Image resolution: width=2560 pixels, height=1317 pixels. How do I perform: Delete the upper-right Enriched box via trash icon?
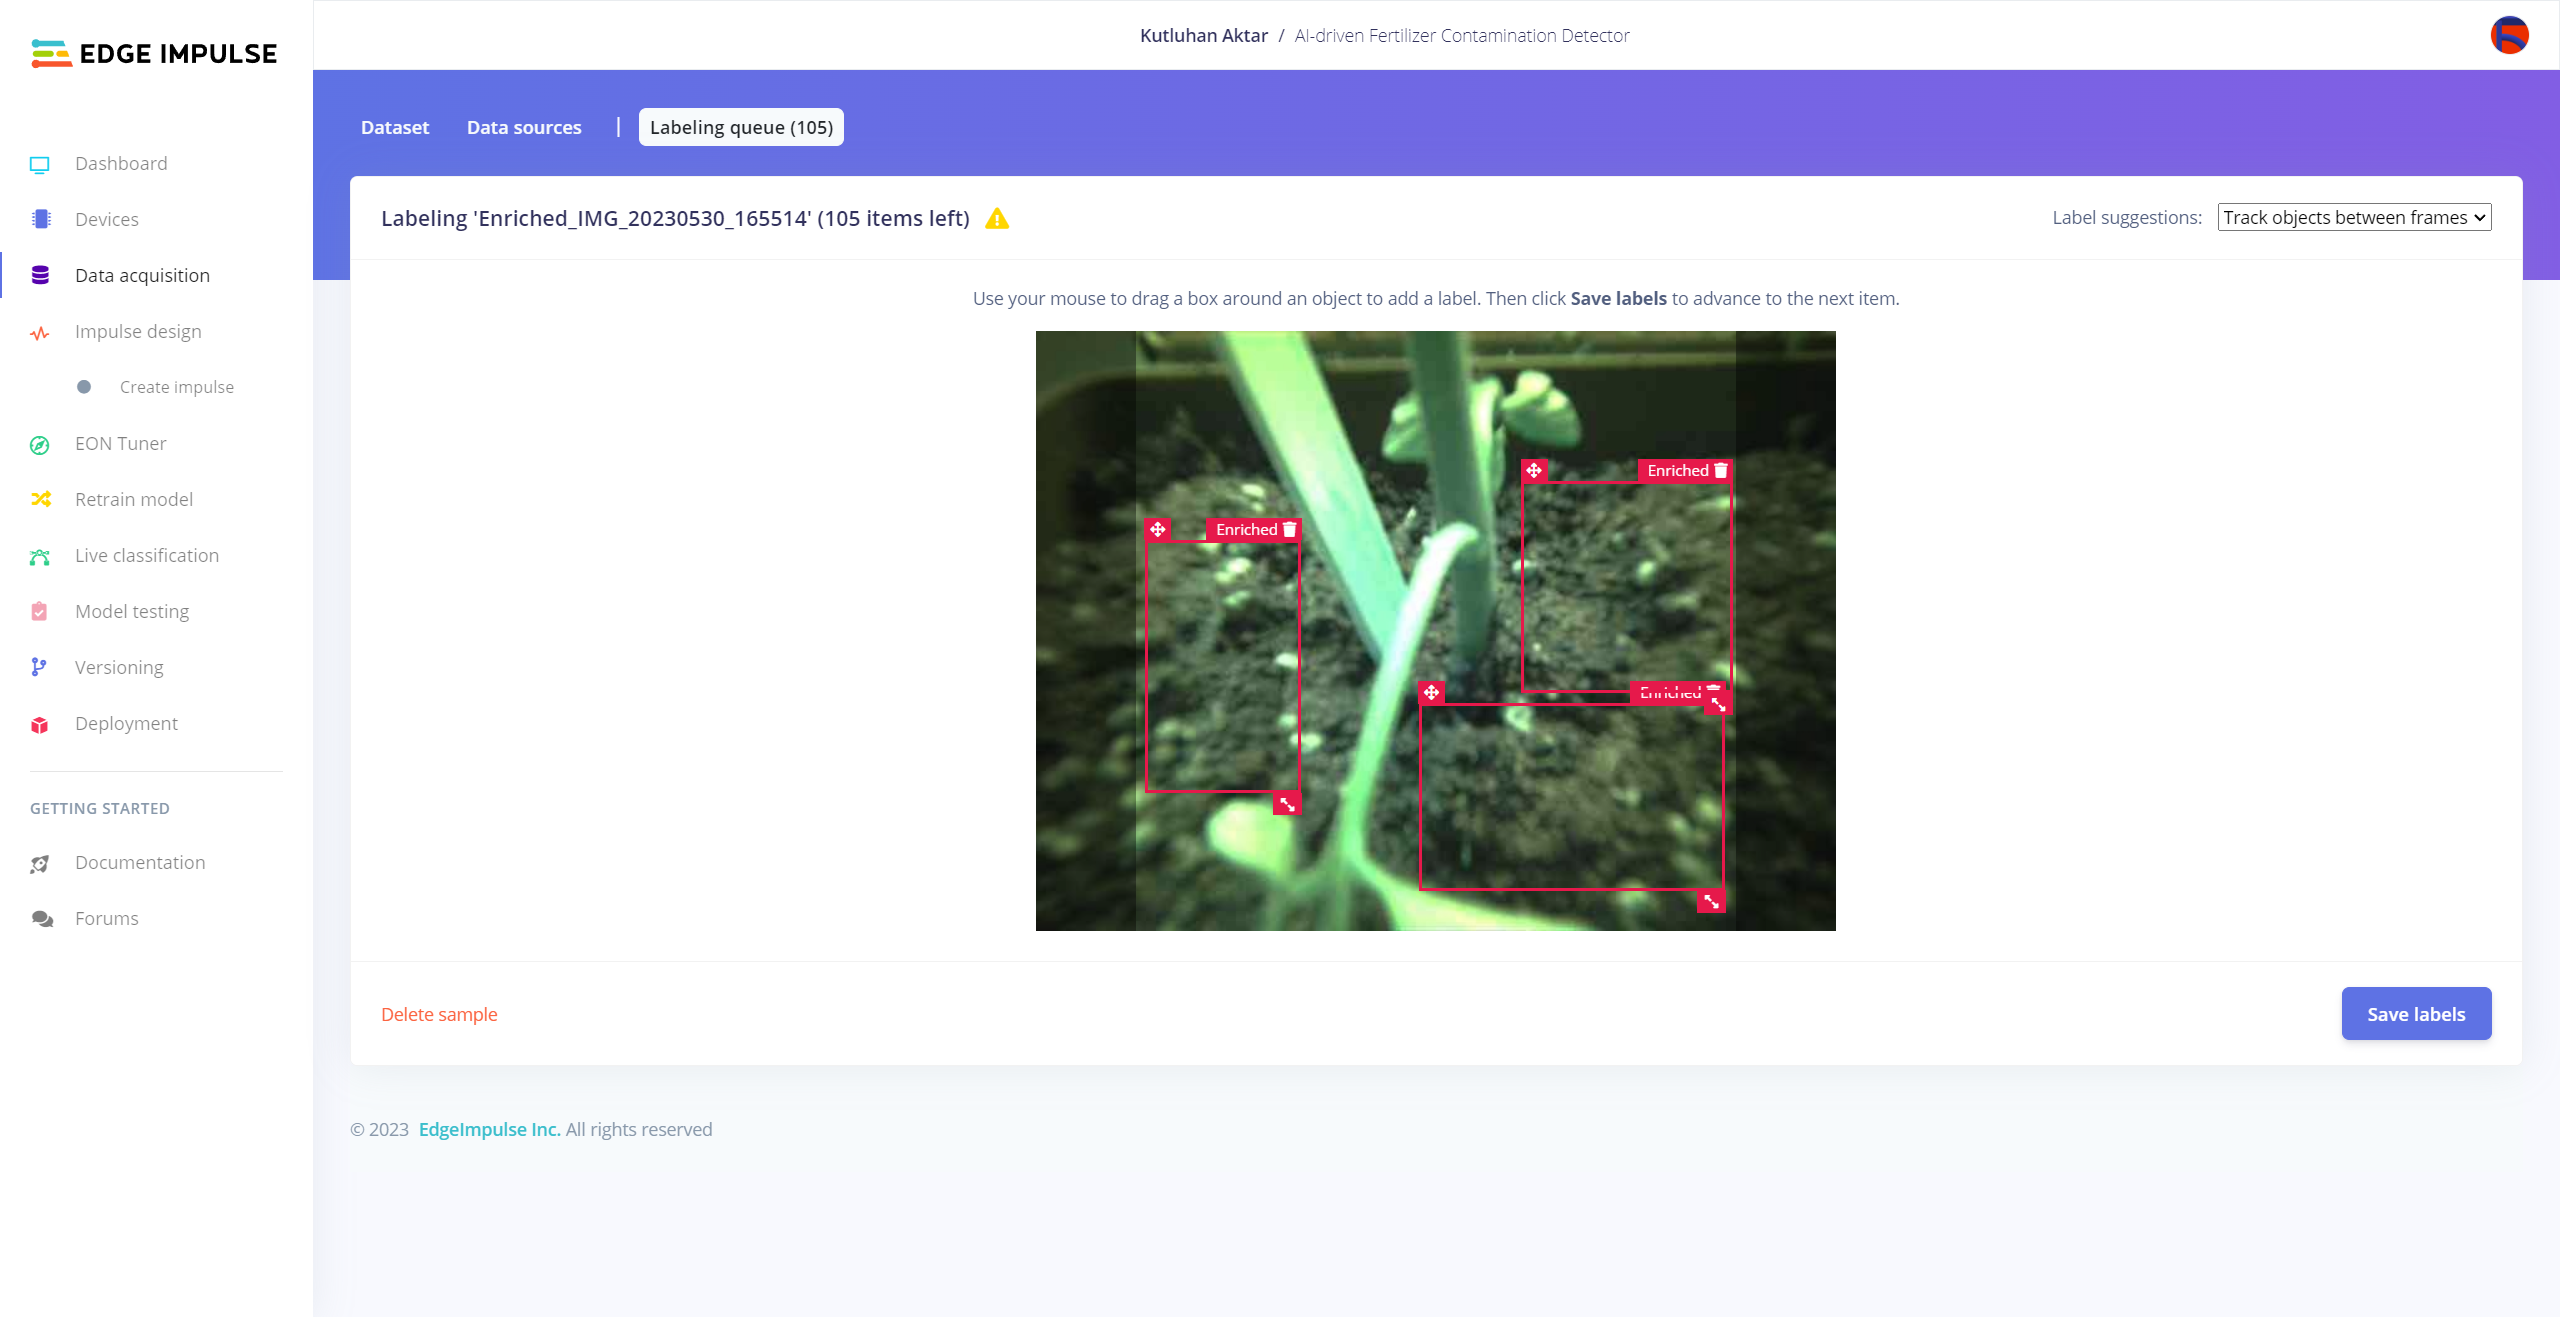(1721, 471)
